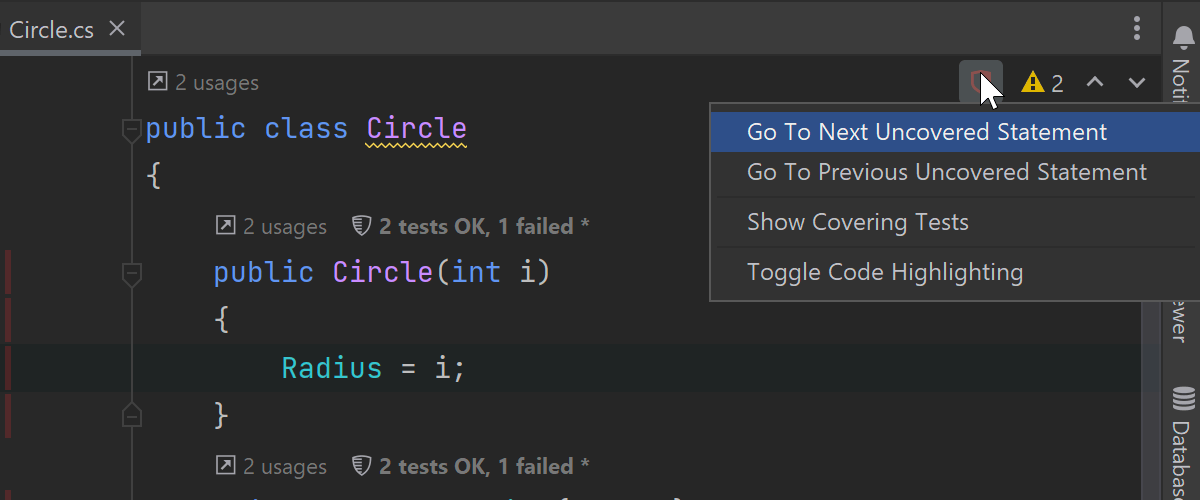
Task: Choose Go To Next Uncovered Statement
Action: [927, 132]
